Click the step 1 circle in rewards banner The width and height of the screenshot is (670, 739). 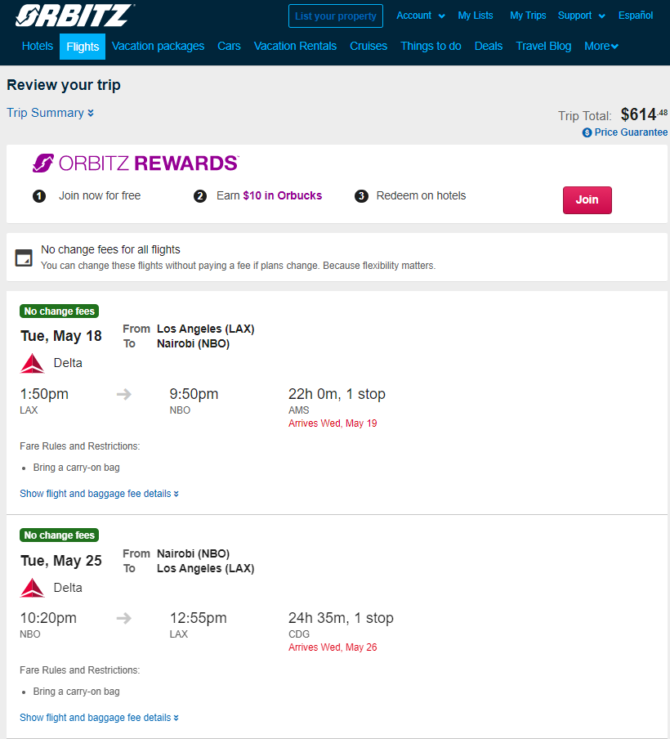click(x=39, y=196)
